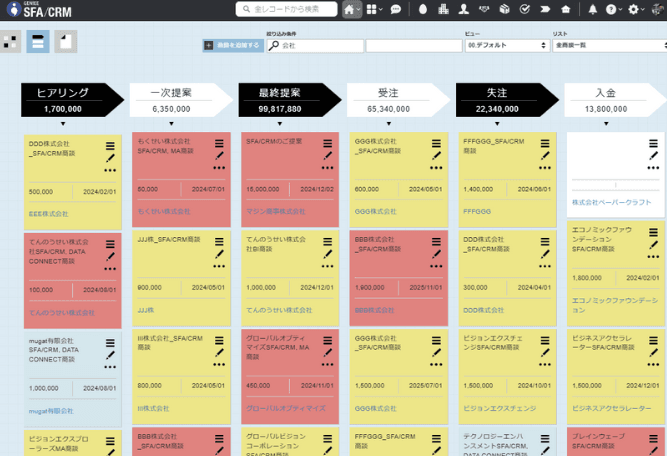This screenshot has height=456, width=667.
Task: Click the small house icon beside the tag icon
Action: coord(566,9)
